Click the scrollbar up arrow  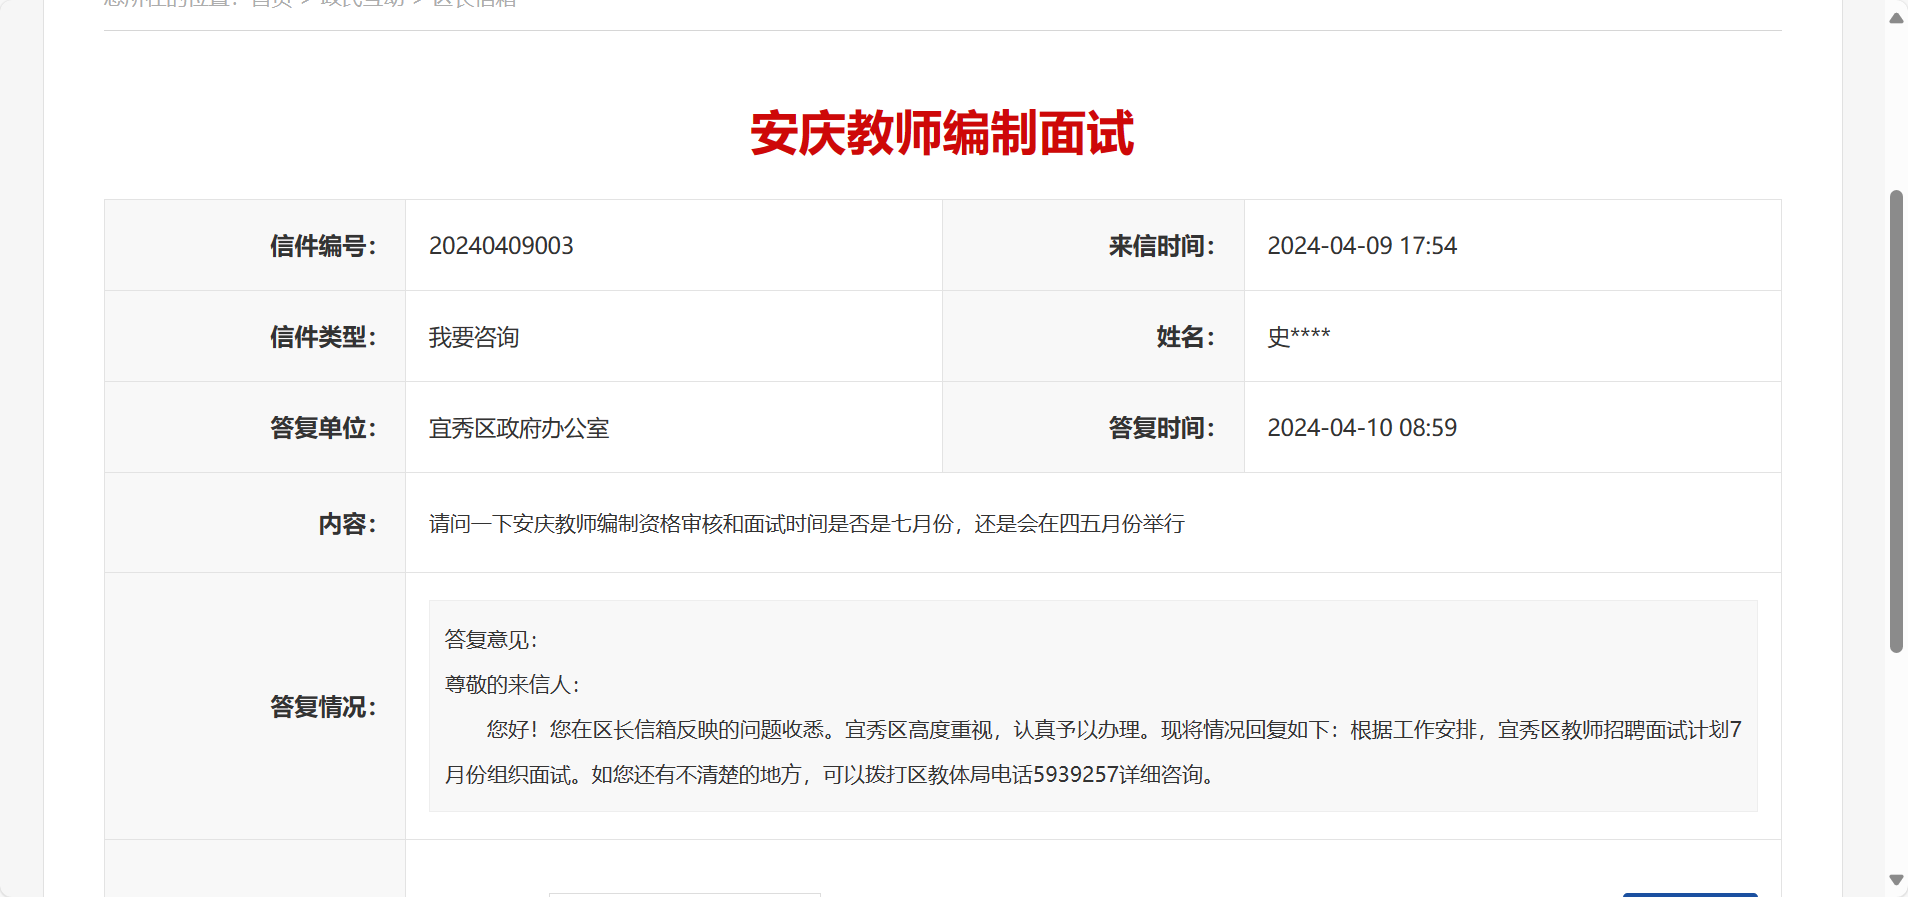[x=1896, y=18]
